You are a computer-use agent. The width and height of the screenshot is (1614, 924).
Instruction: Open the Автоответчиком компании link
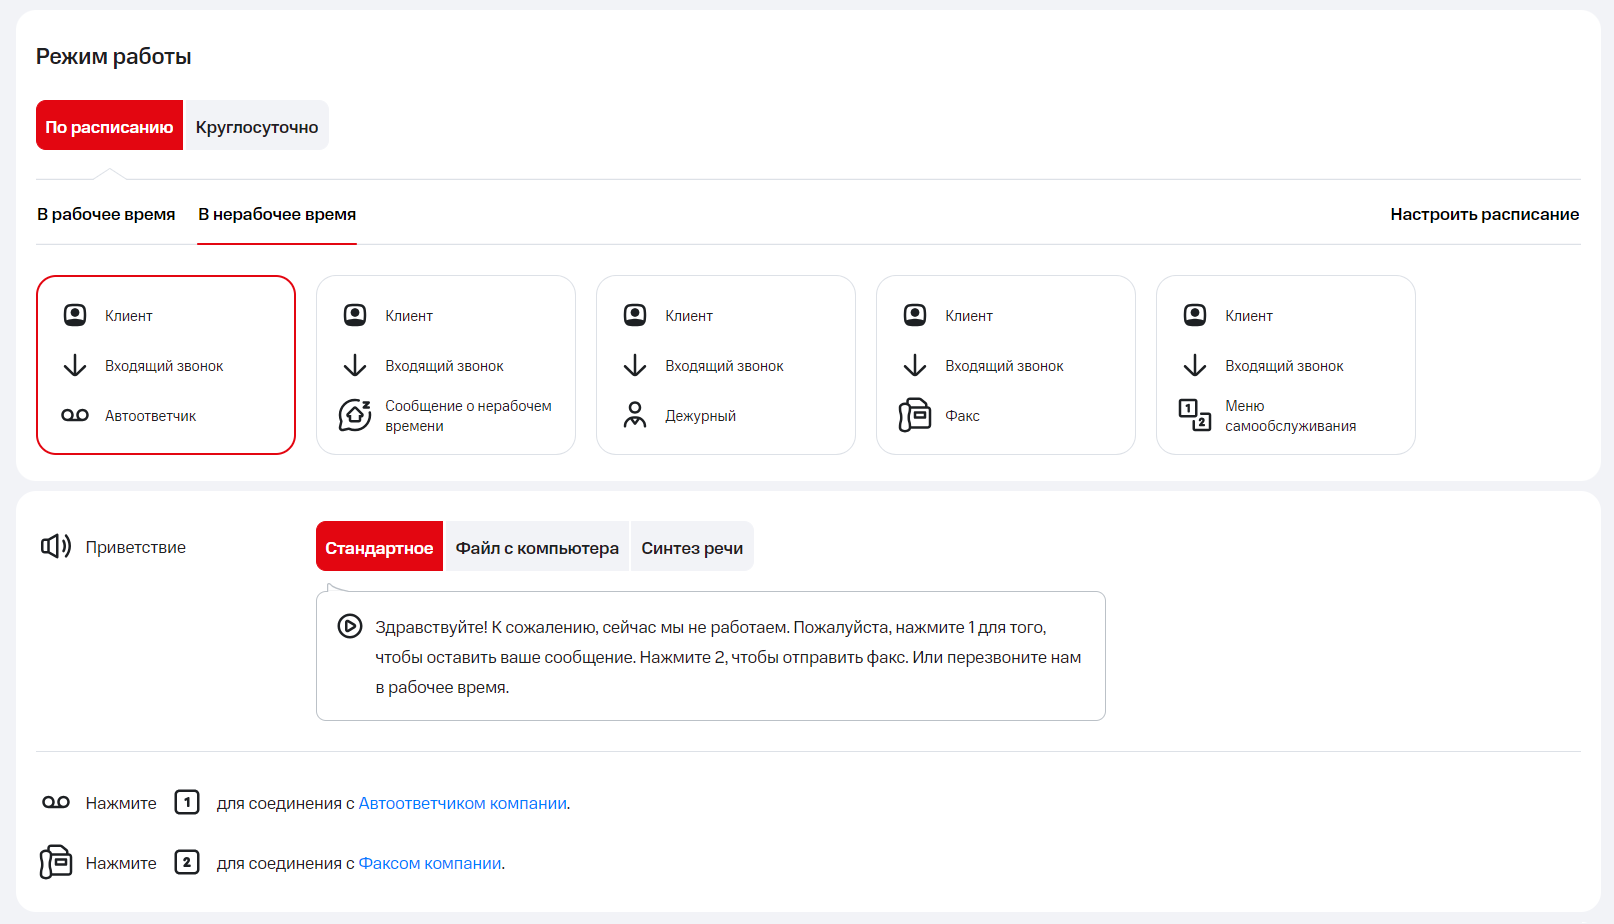(462, 803)
